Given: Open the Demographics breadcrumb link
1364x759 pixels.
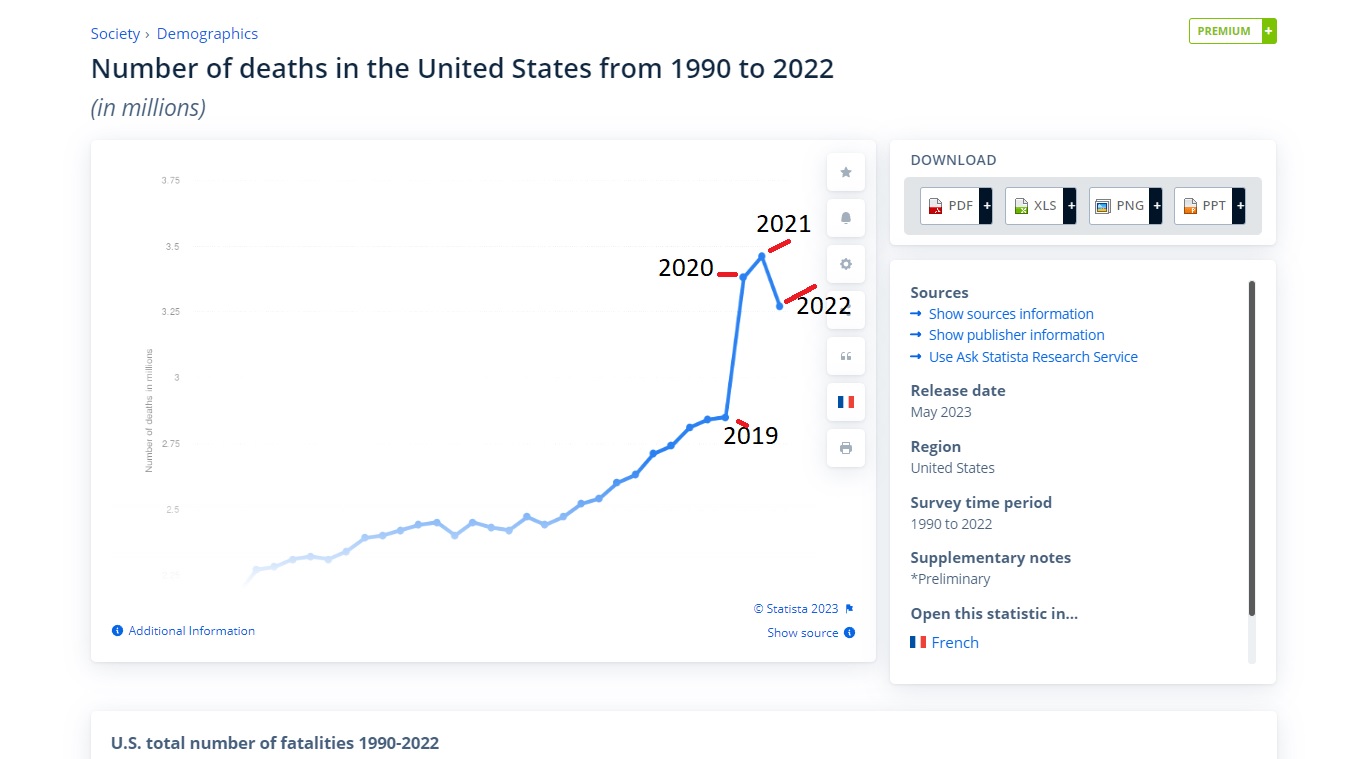Looking at the screenshot, I should [207, 34].
